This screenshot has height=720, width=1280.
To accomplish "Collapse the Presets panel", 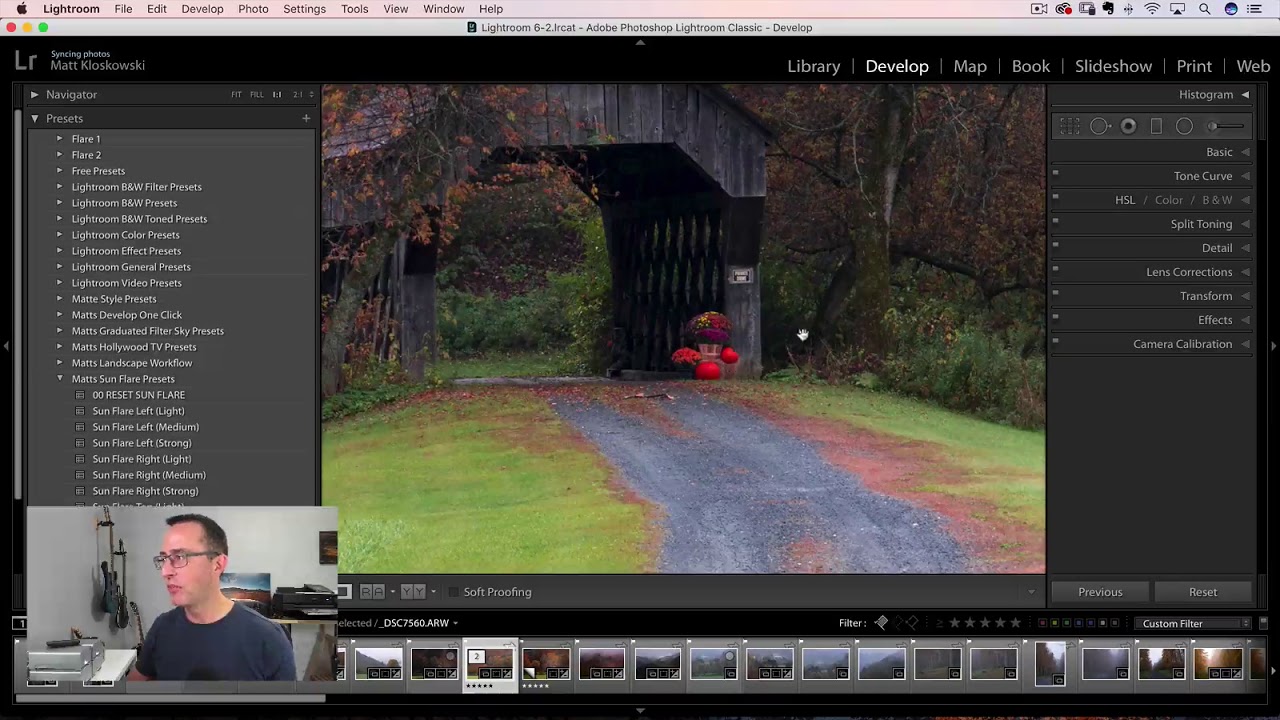I will tap(34, 118).
